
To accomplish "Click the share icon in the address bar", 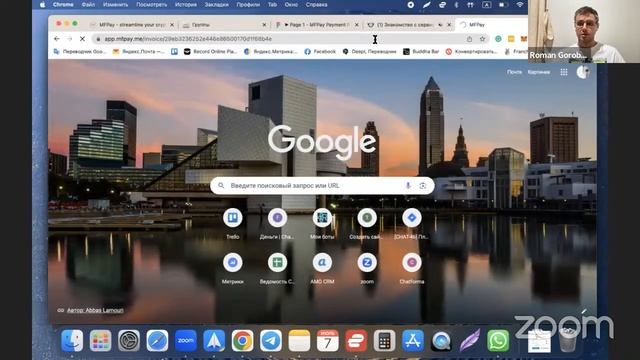I will click(x=469, y=39).
